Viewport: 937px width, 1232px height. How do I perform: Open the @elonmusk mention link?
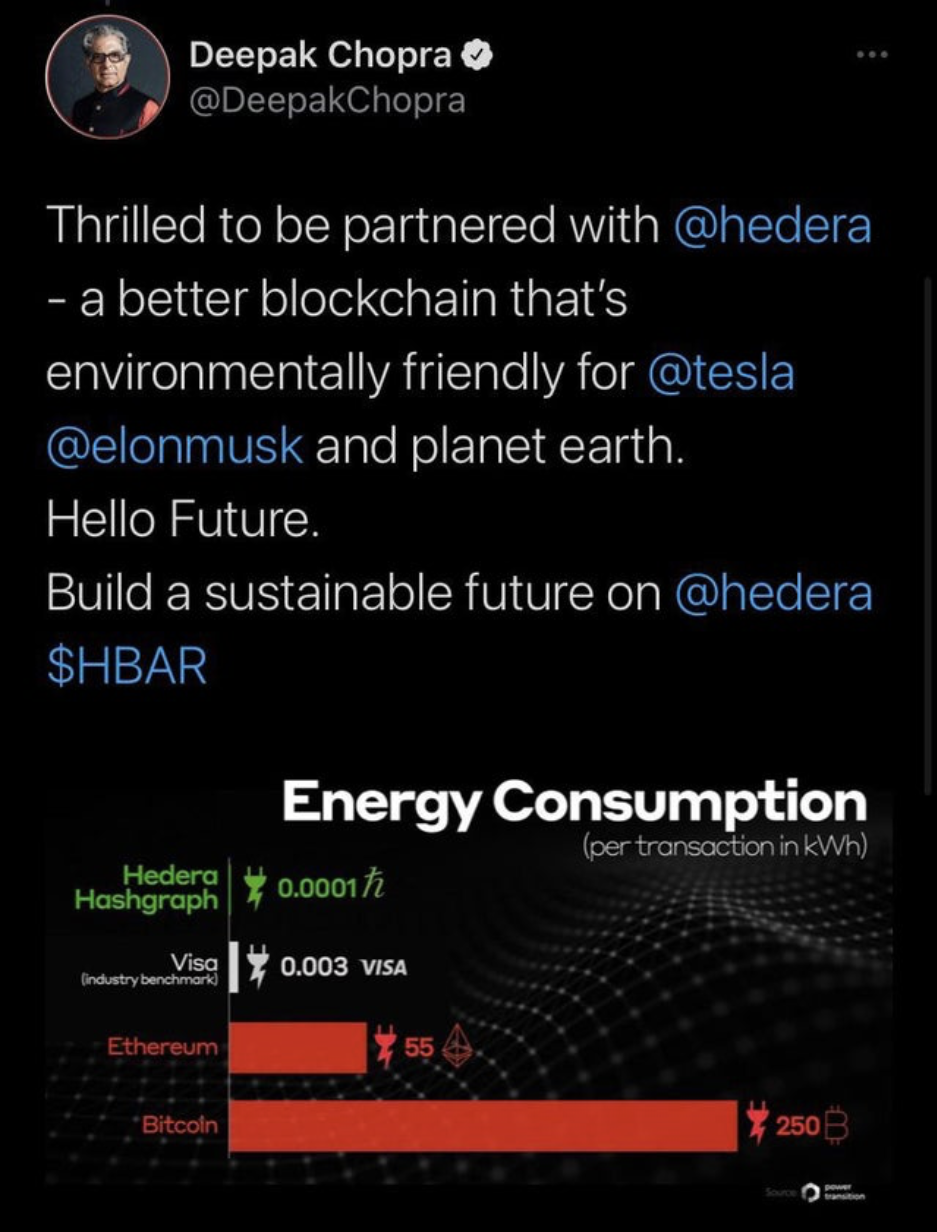click(175, 446)
